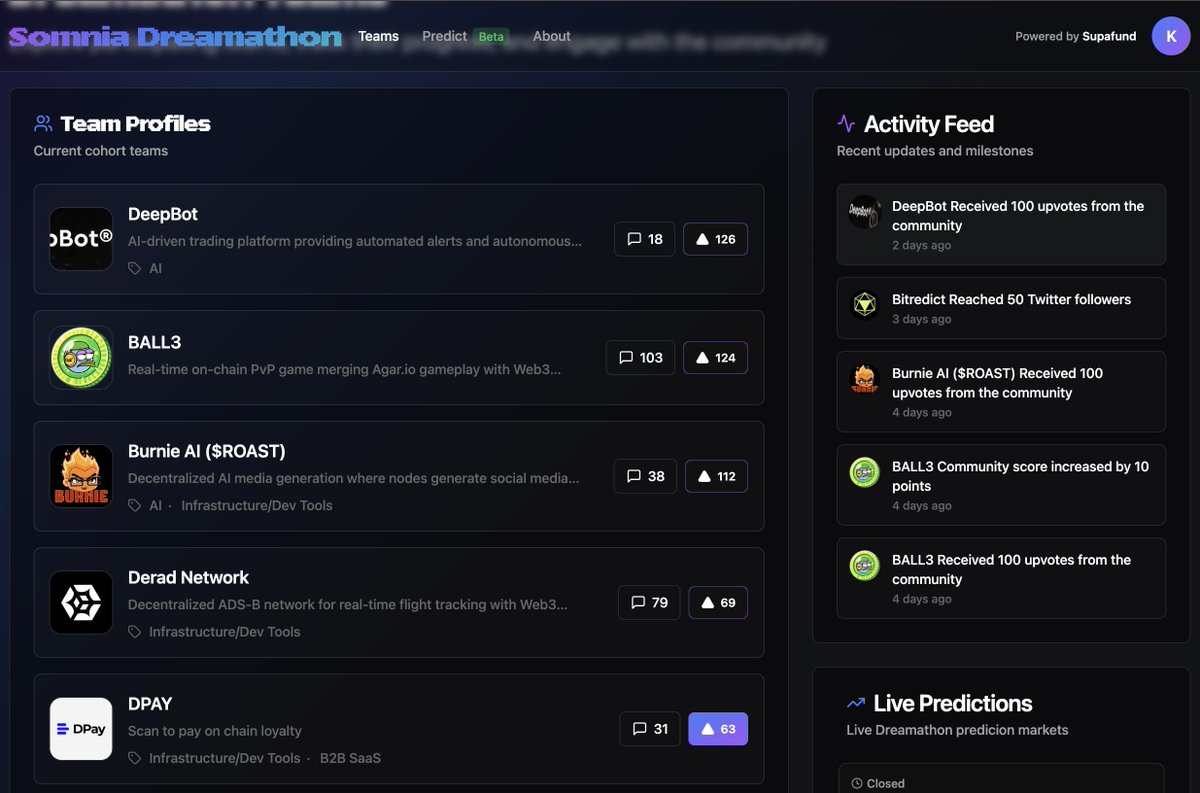1200x793 pixels.
Task: Select the BALL3 team avatar
Action: (x=81, y=356)
